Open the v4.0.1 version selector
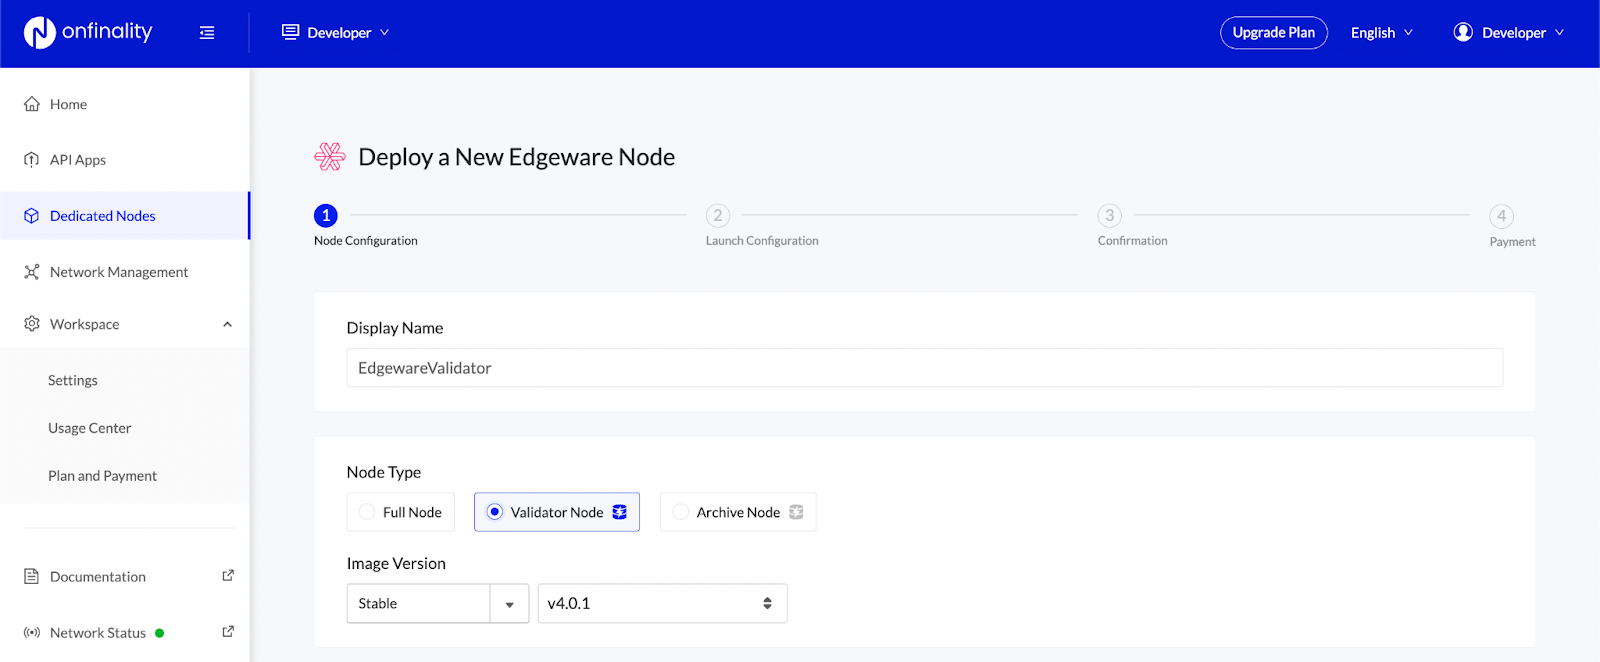Screen dimensions: 1600x662 point(662,604)
